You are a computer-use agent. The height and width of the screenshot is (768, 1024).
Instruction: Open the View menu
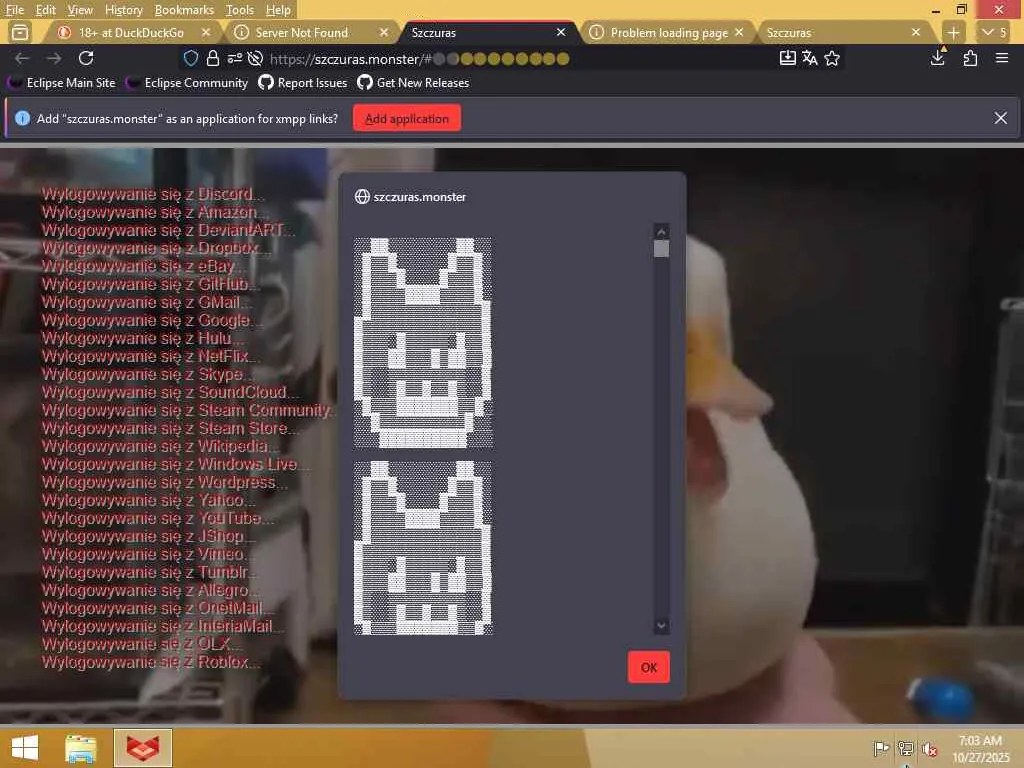click(80, 10)
